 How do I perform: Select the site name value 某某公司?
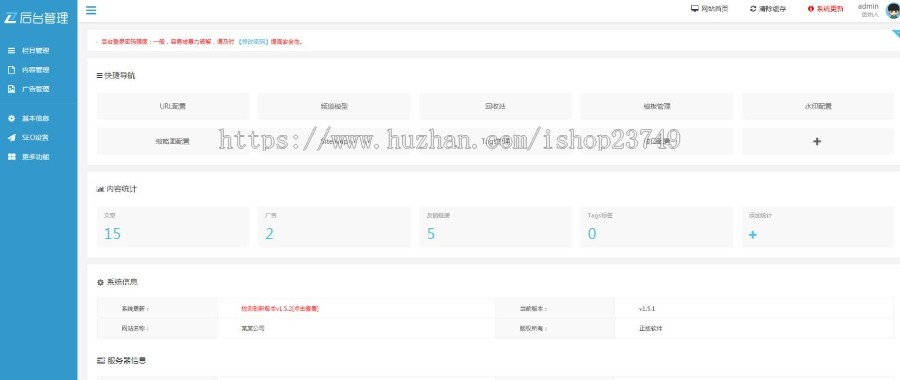[x=253, y=329]
